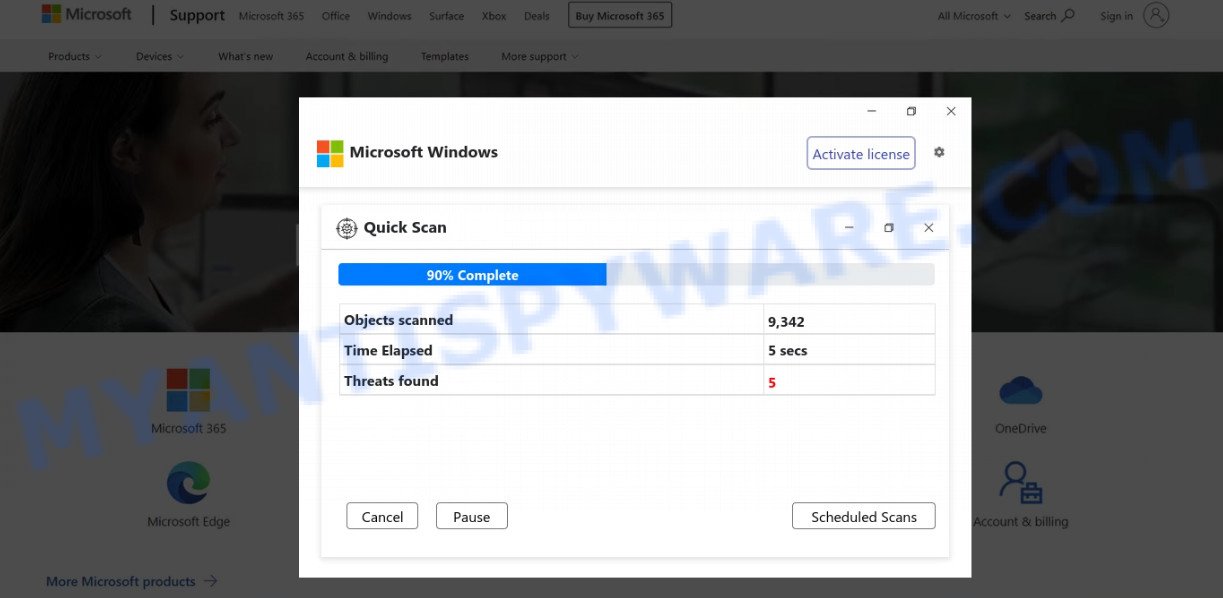Expand the More support dropdown
The height and width of the screenshot is (598, 1223).
coord(540,57)
